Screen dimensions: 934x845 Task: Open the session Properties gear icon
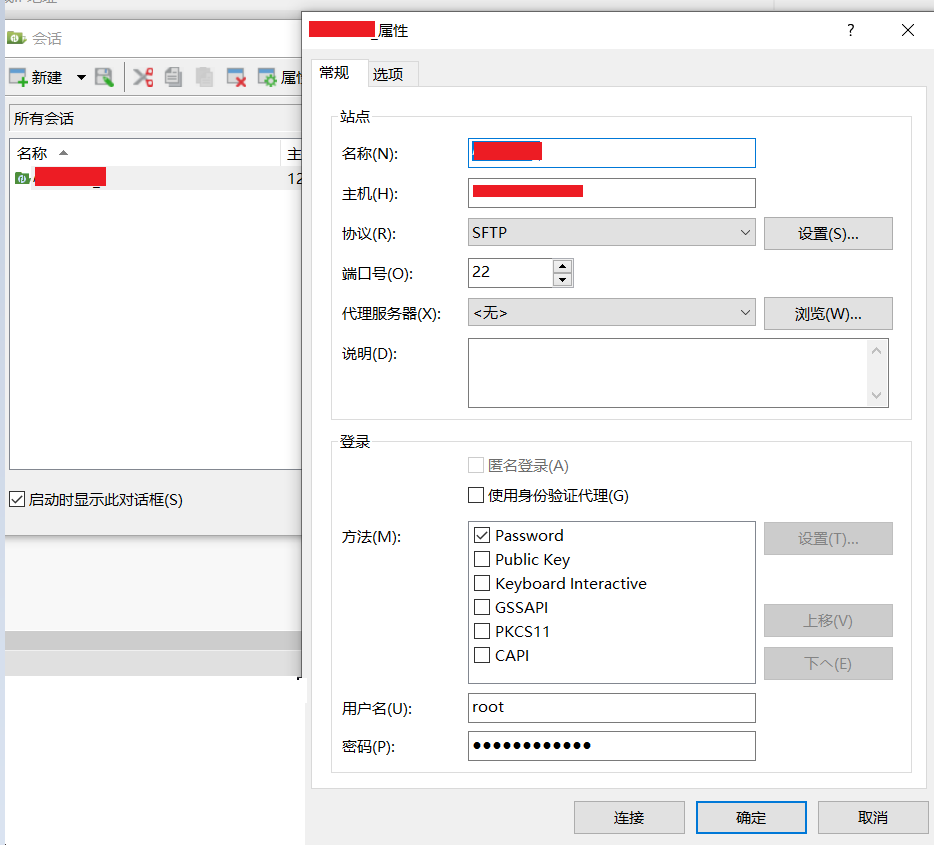pos(266,77)
